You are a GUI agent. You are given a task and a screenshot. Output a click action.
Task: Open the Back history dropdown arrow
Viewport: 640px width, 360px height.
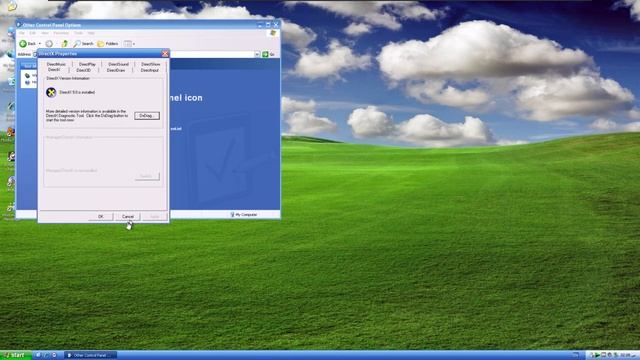pyautogui.click(x=40, y=43)
